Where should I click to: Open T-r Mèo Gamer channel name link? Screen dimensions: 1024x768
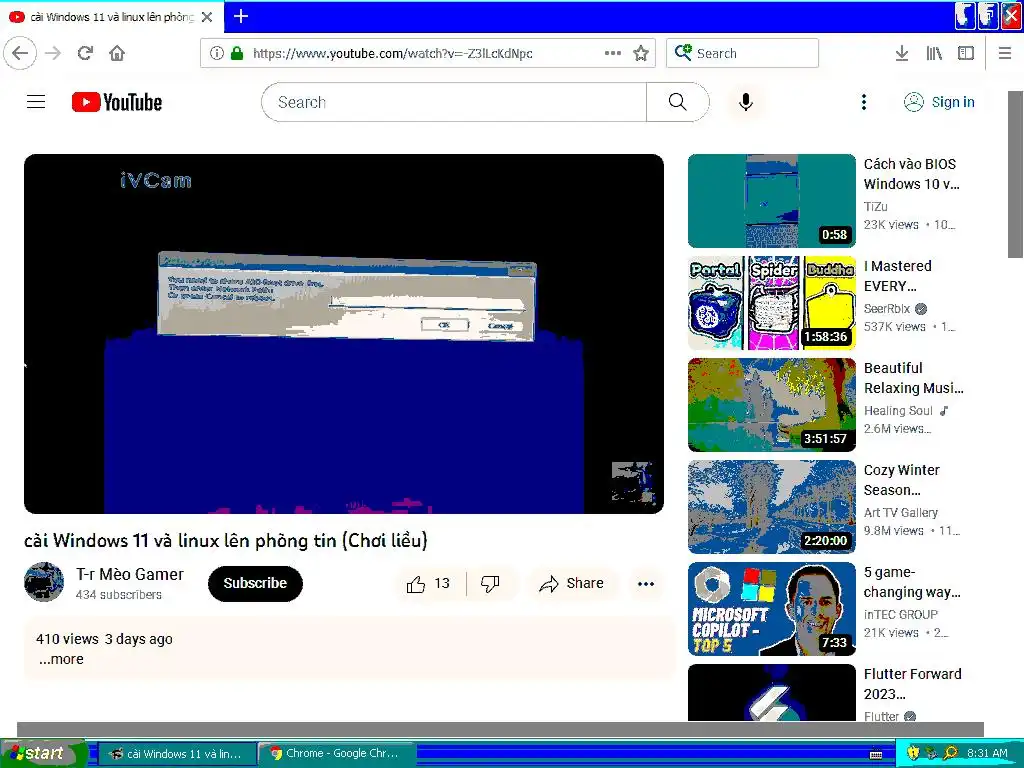point(129,574)
